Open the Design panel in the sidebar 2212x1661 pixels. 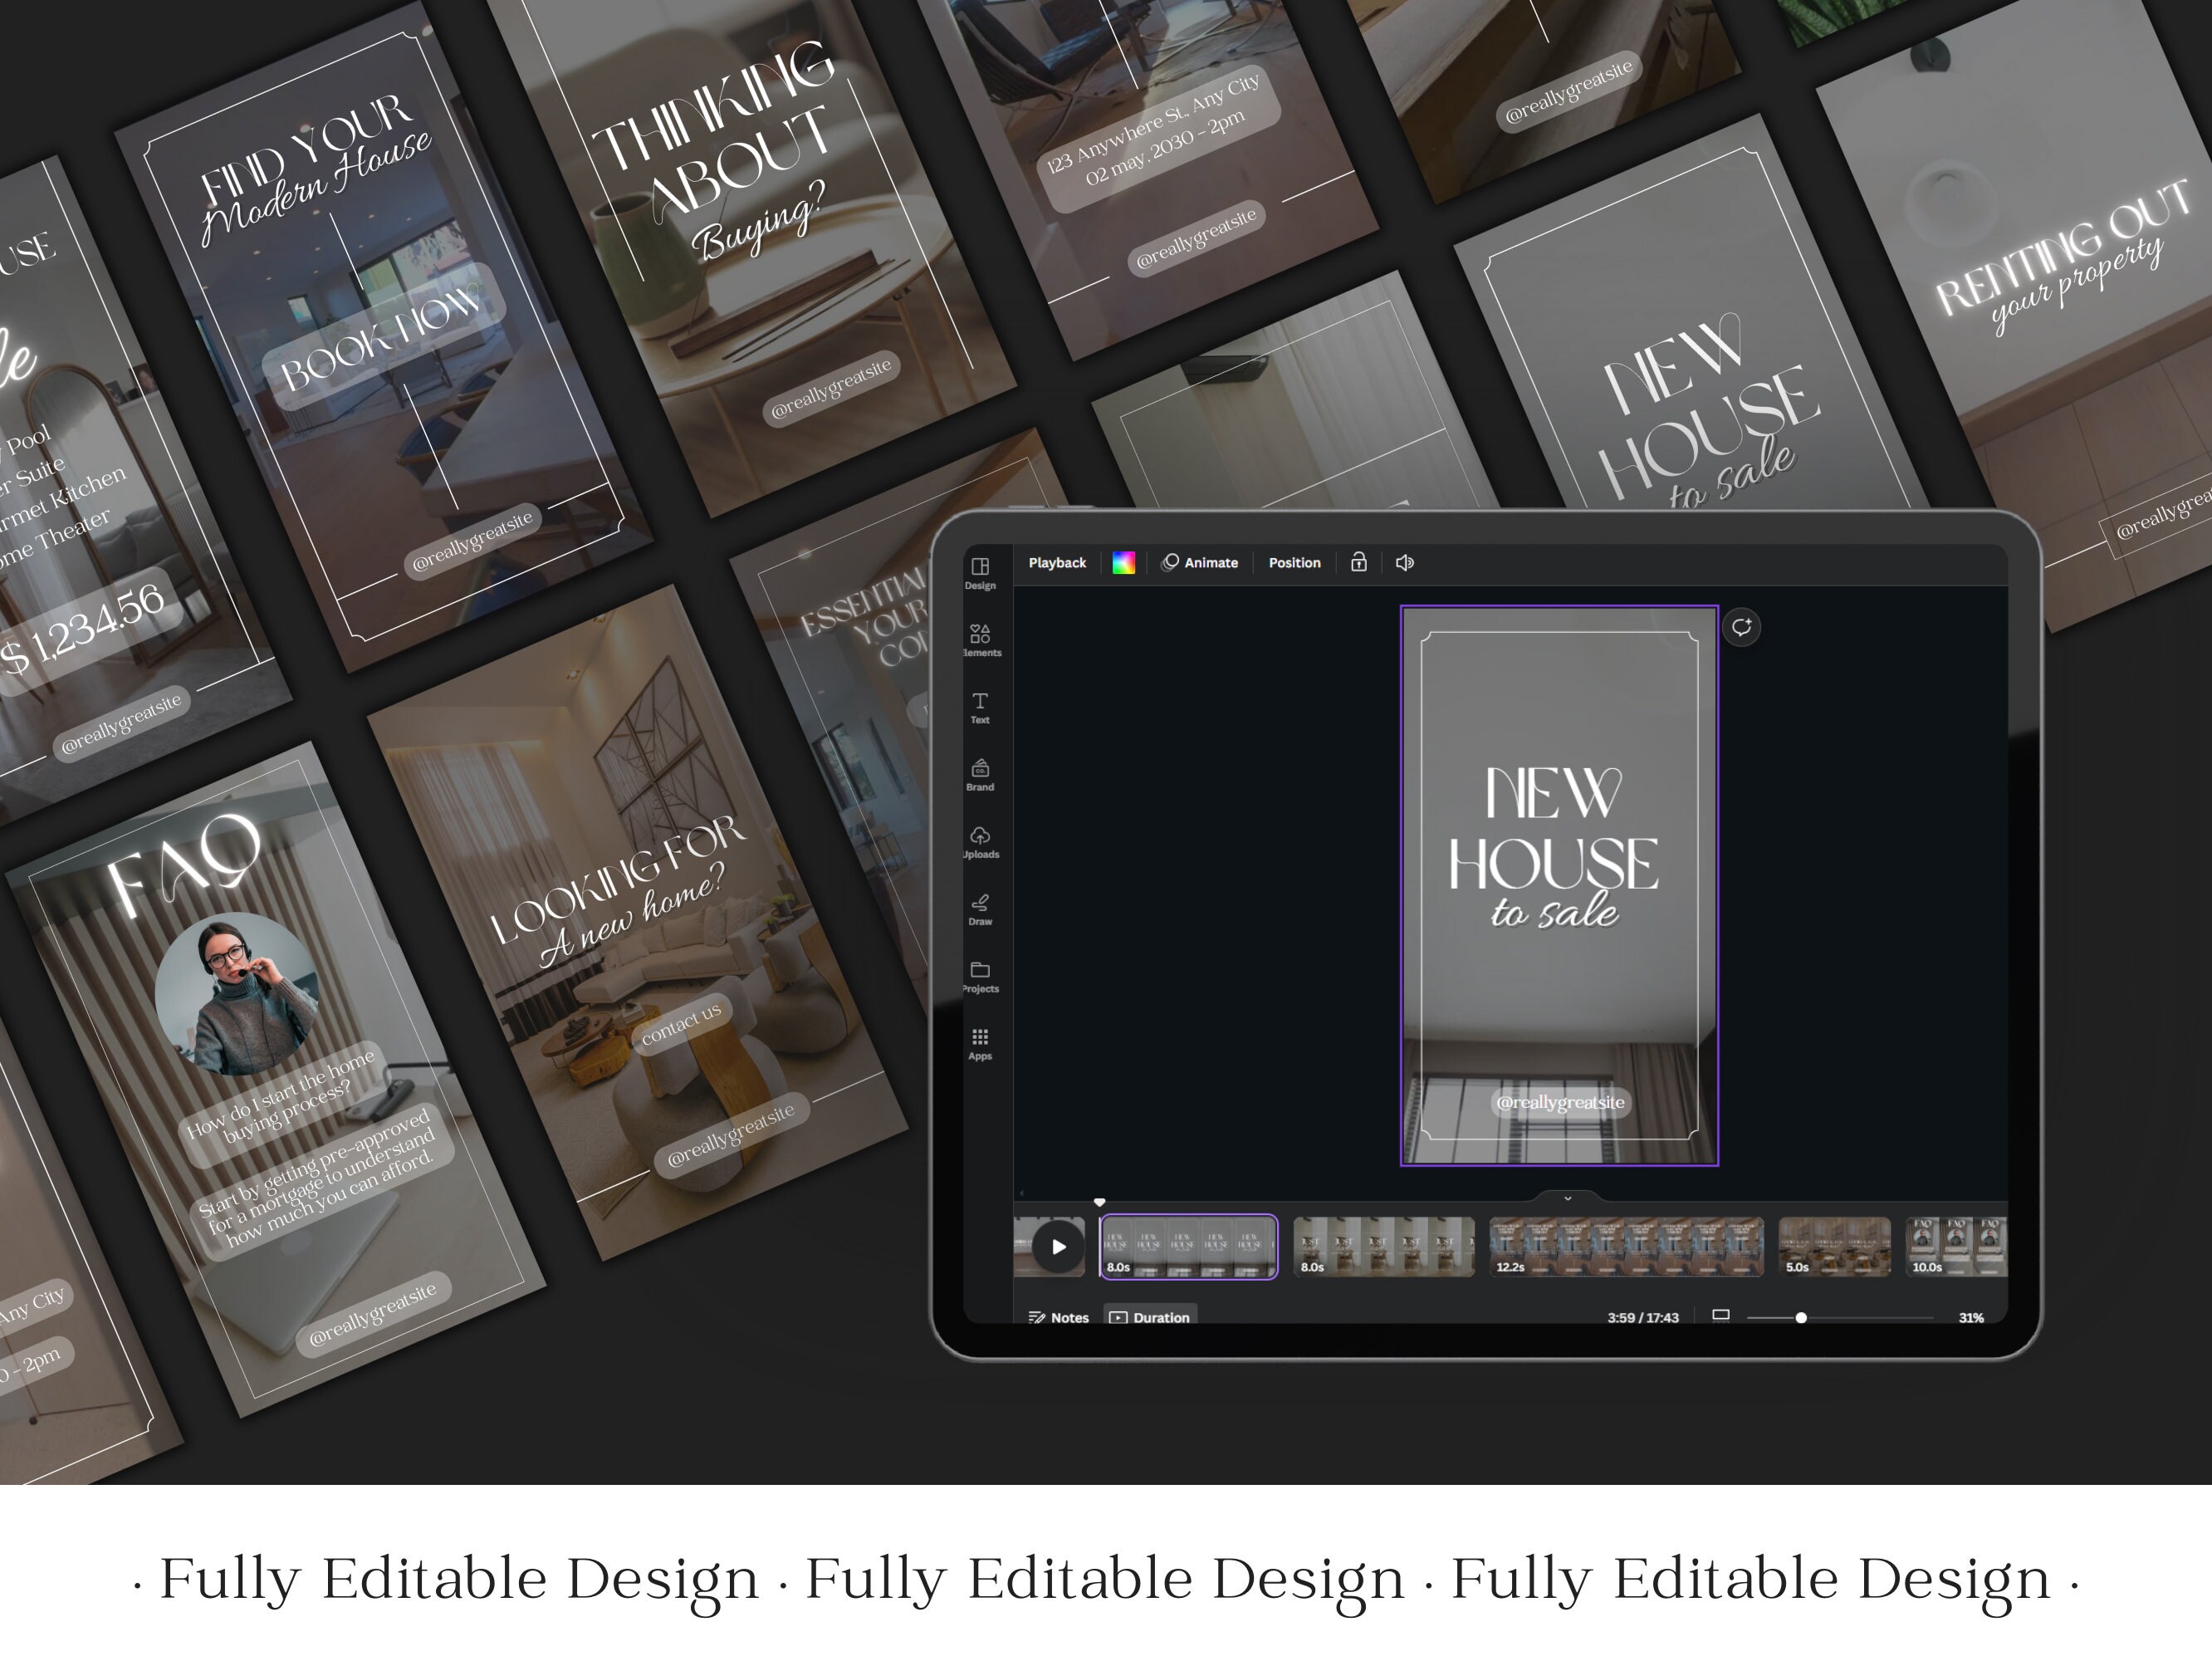[x=979, y=567]
